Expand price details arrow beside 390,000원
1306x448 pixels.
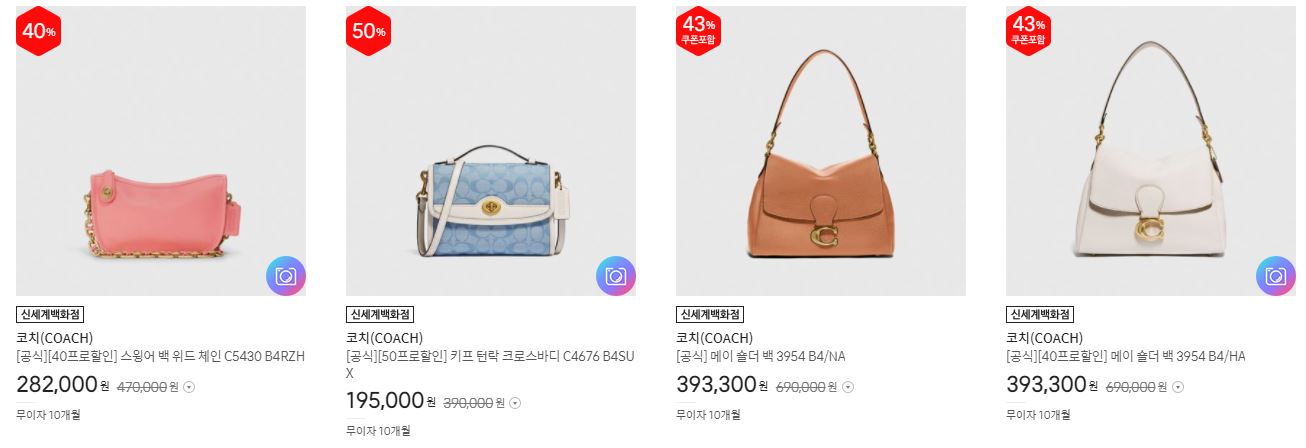pos(515,403)
